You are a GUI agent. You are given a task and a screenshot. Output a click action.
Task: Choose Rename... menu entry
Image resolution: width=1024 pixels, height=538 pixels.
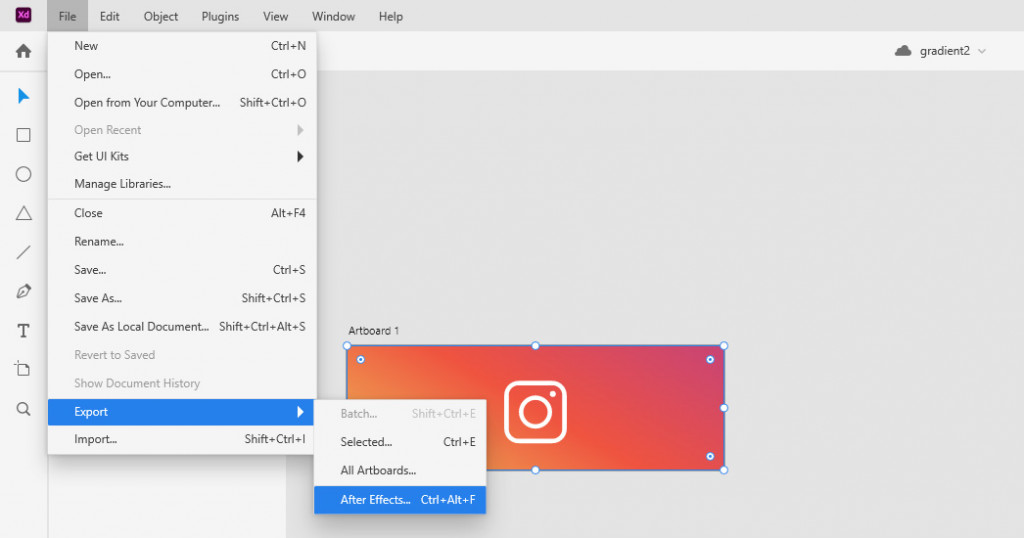(182, 241)
